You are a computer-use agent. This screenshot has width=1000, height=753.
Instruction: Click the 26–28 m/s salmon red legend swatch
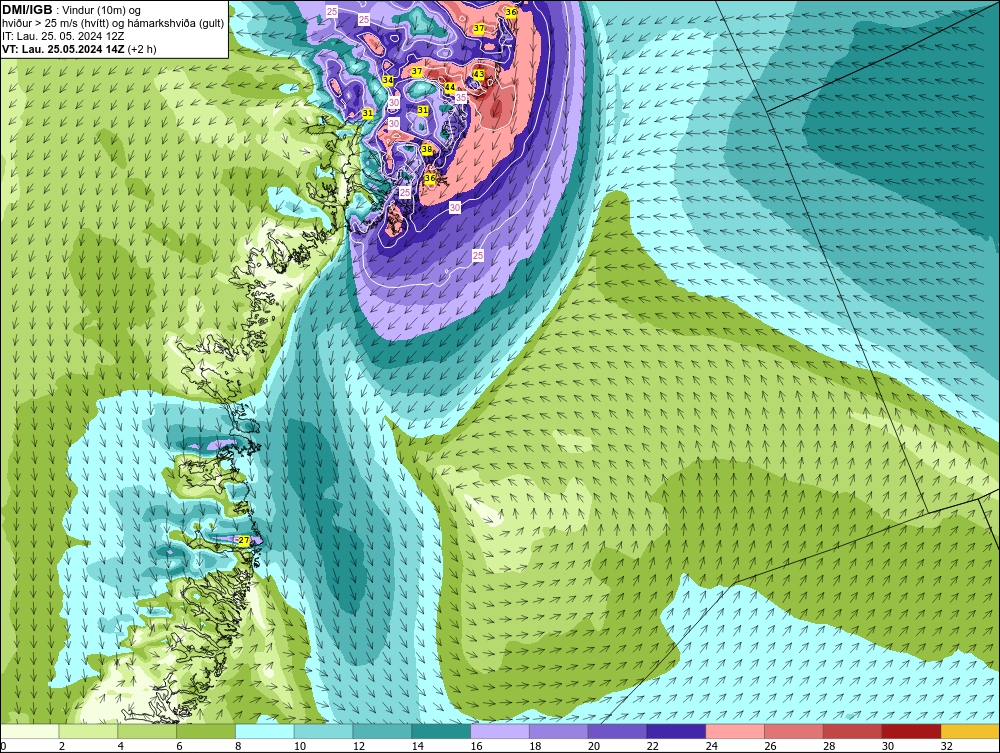pyautogui.click(x=794, y=731)
